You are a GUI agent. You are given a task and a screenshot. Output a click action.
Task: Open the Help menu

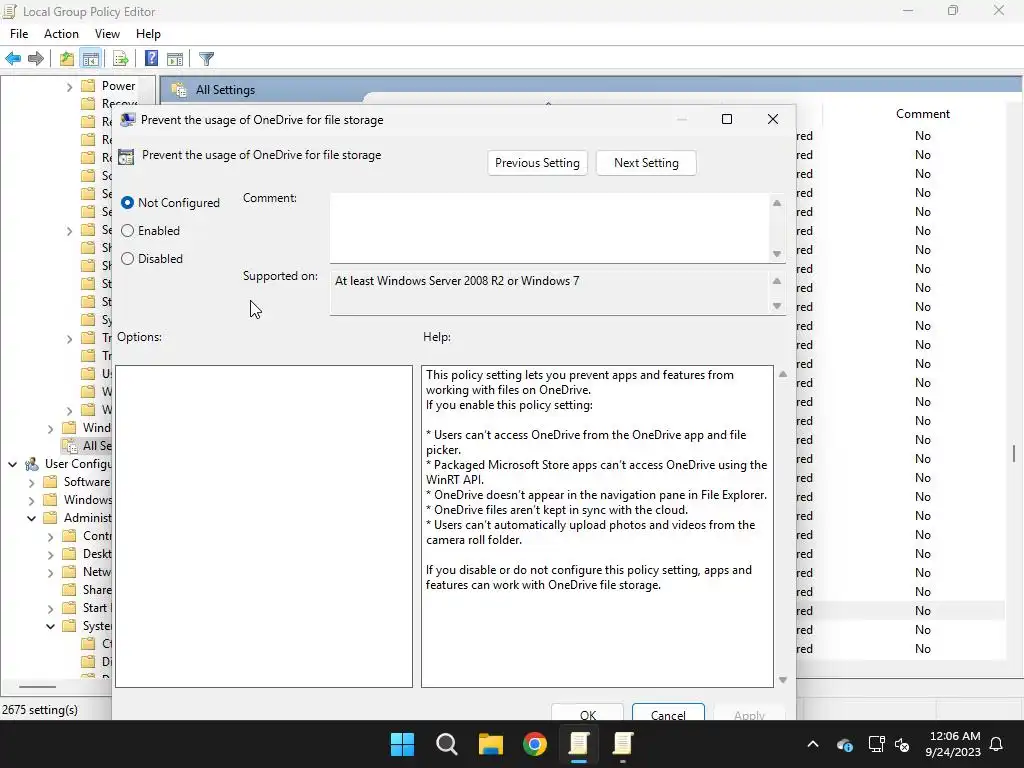pyautogui.click(x=148, y=34)
